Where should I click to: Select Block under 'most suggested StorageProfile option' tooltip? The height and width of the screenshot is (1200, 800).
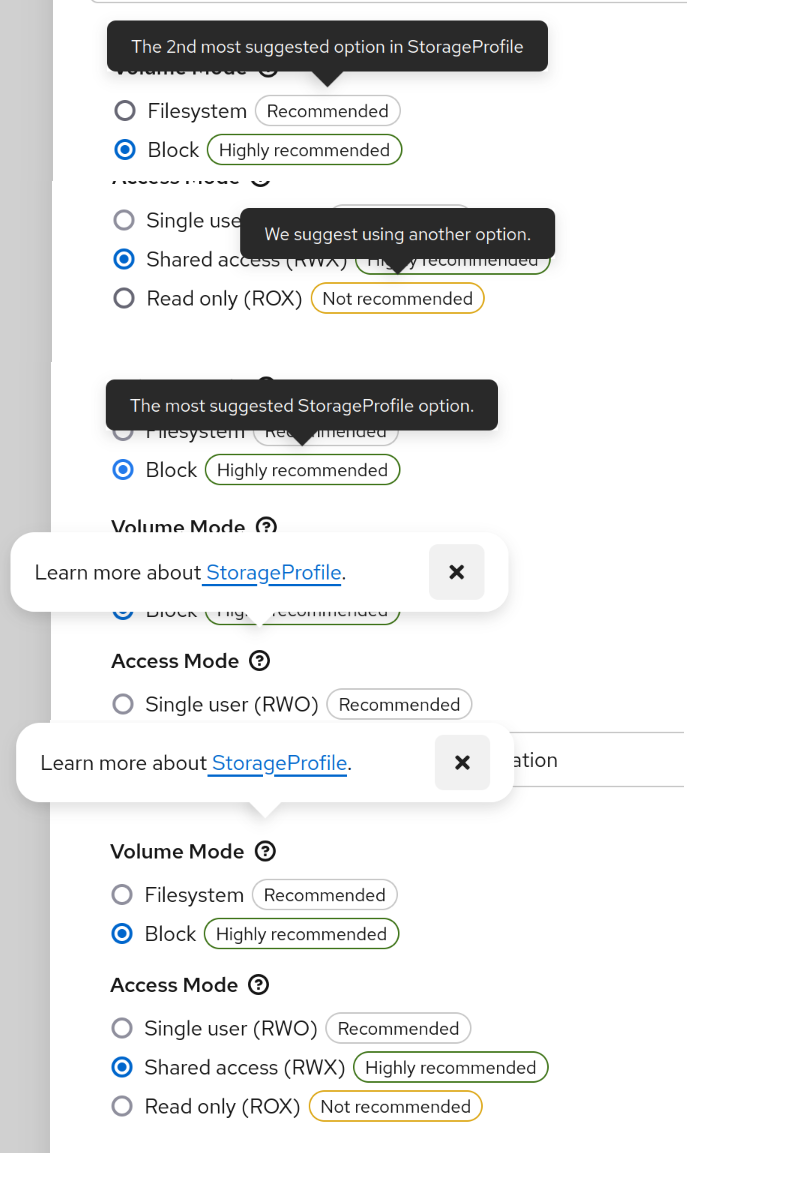coord(123,470)
